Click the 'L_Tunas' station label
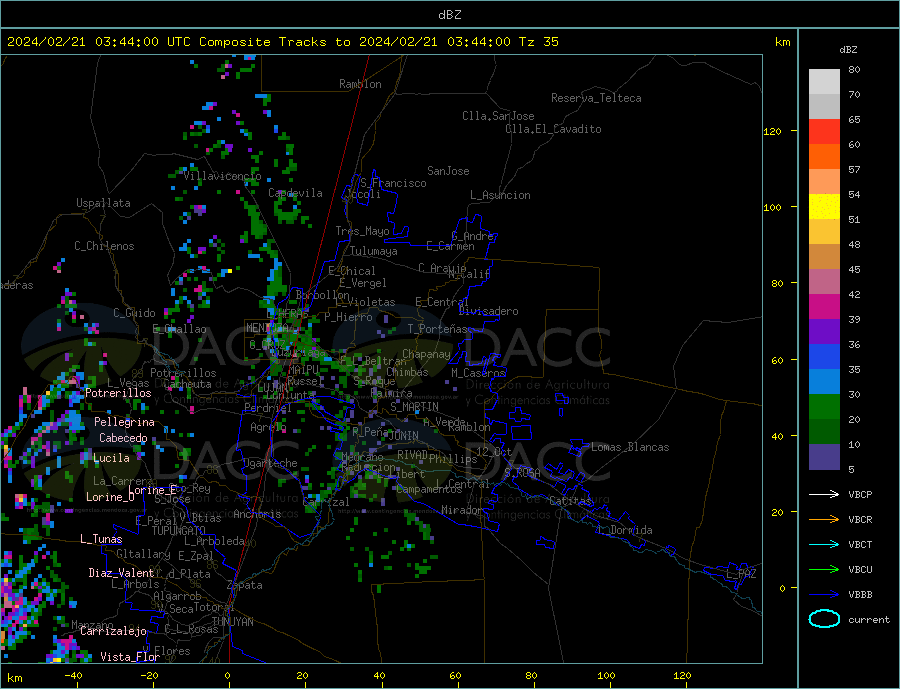The width and height of the screenshot is (900, 689). (x=101, y=539)
